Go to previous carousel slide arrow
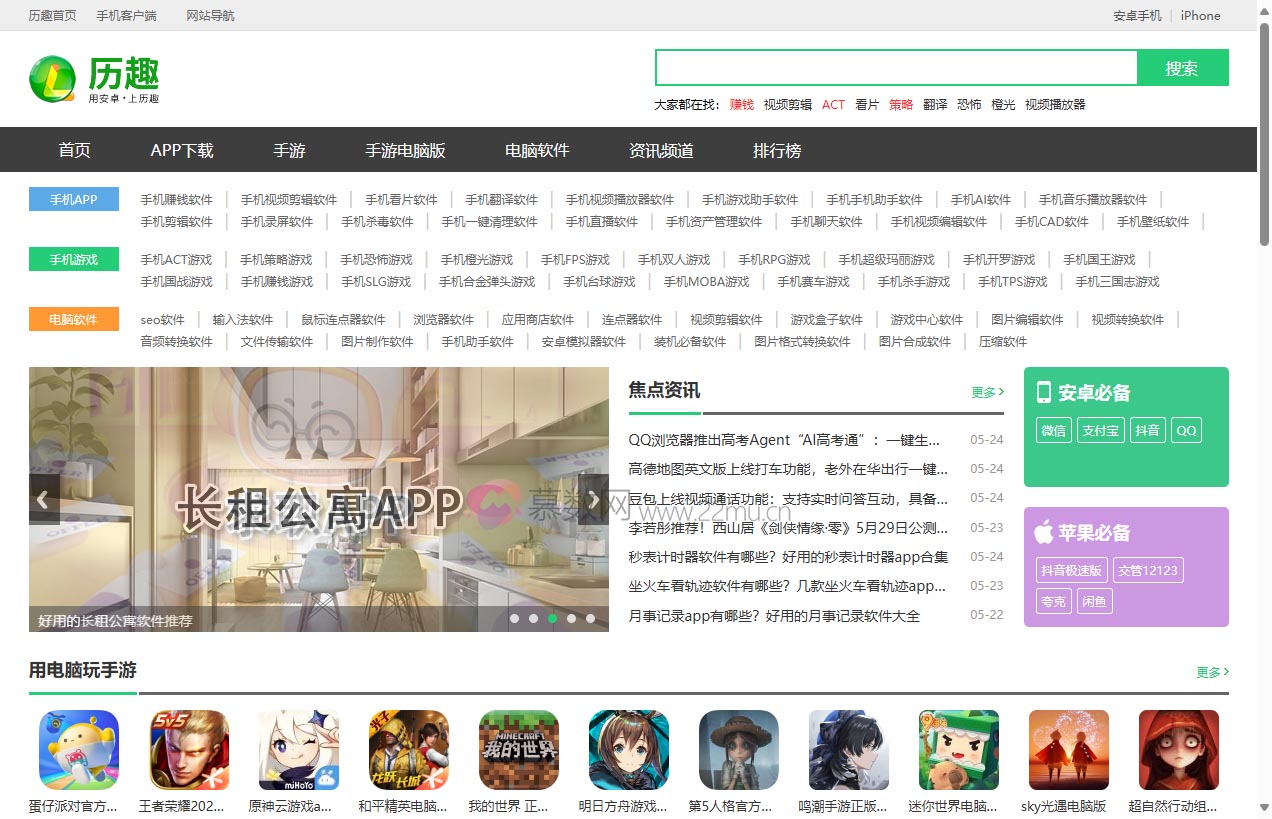This screenshot has height=819, width=1272. pyautogui.click(x=43, y=499)
